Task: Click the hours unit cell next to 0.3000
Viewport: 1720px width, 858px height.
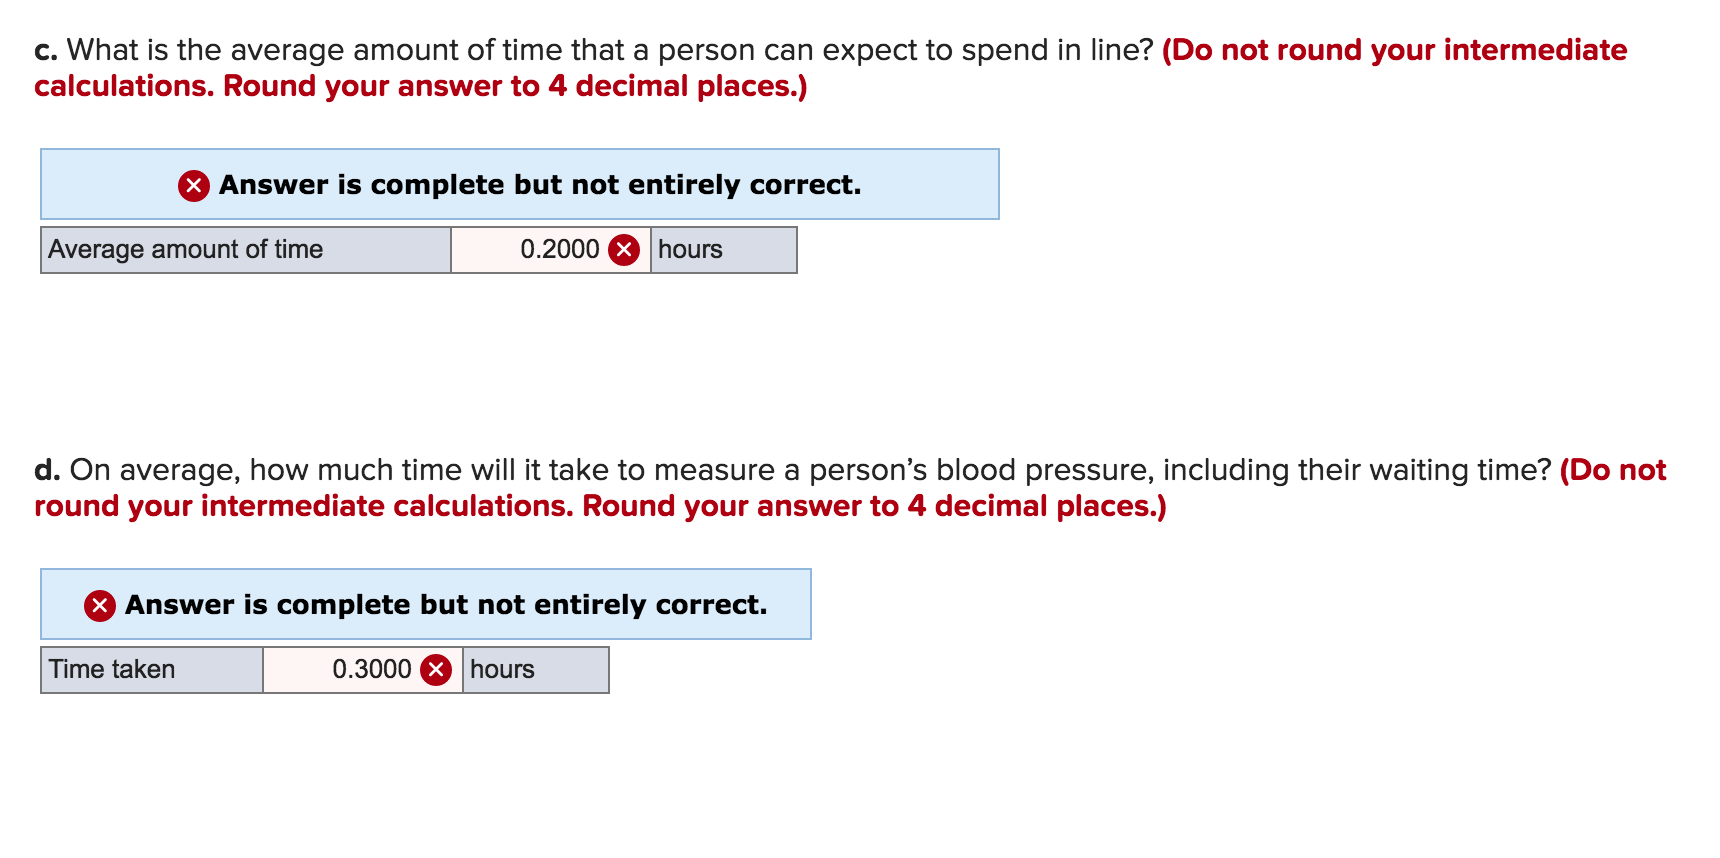Action: click(x=535, y=670)
